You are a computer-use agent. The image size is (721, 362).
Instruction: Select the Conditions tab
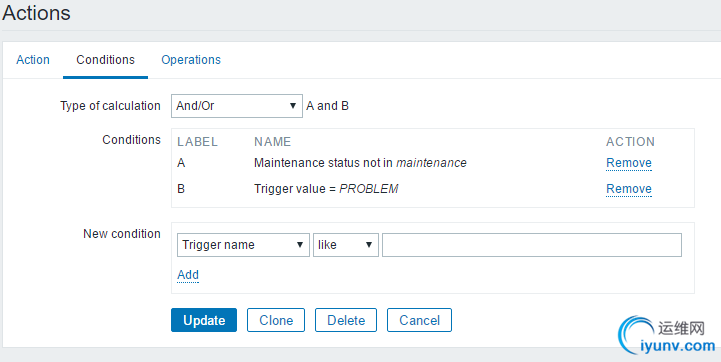tap(105, 60)
